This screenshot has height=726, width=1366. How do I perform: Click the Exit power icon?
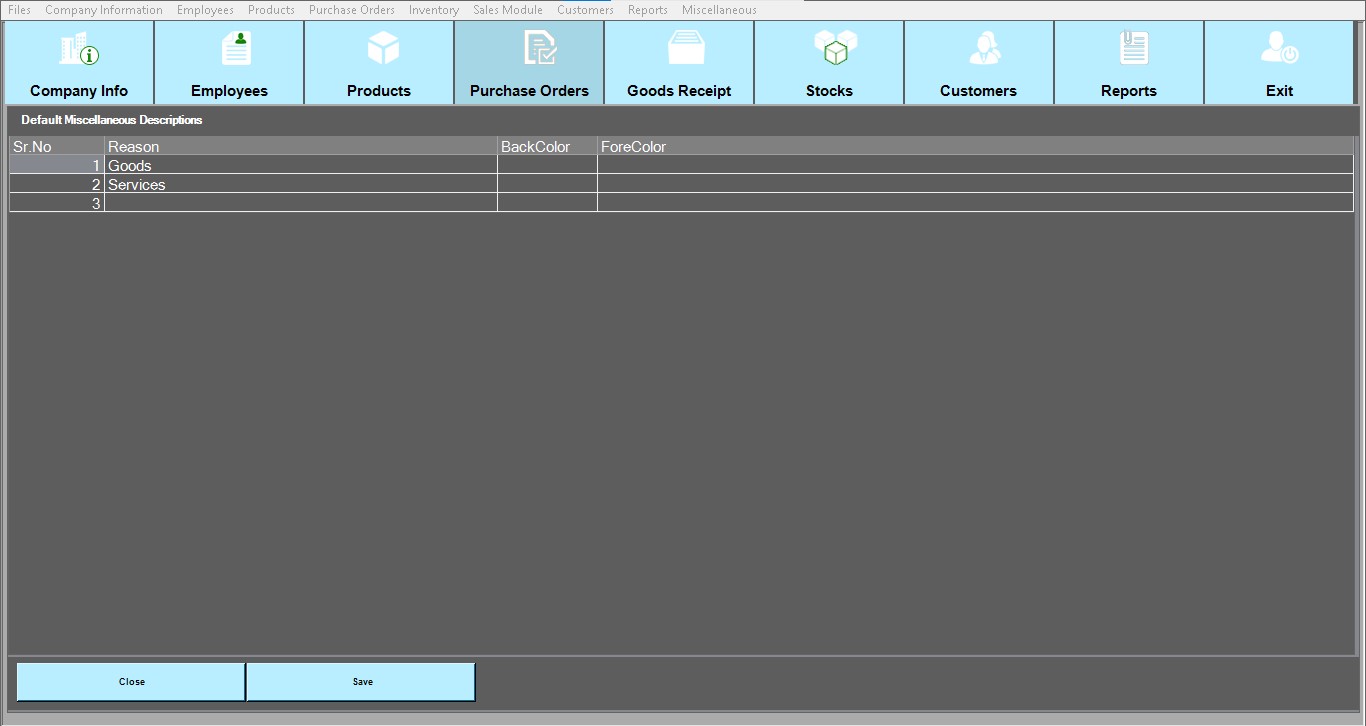pos(1279,49)
